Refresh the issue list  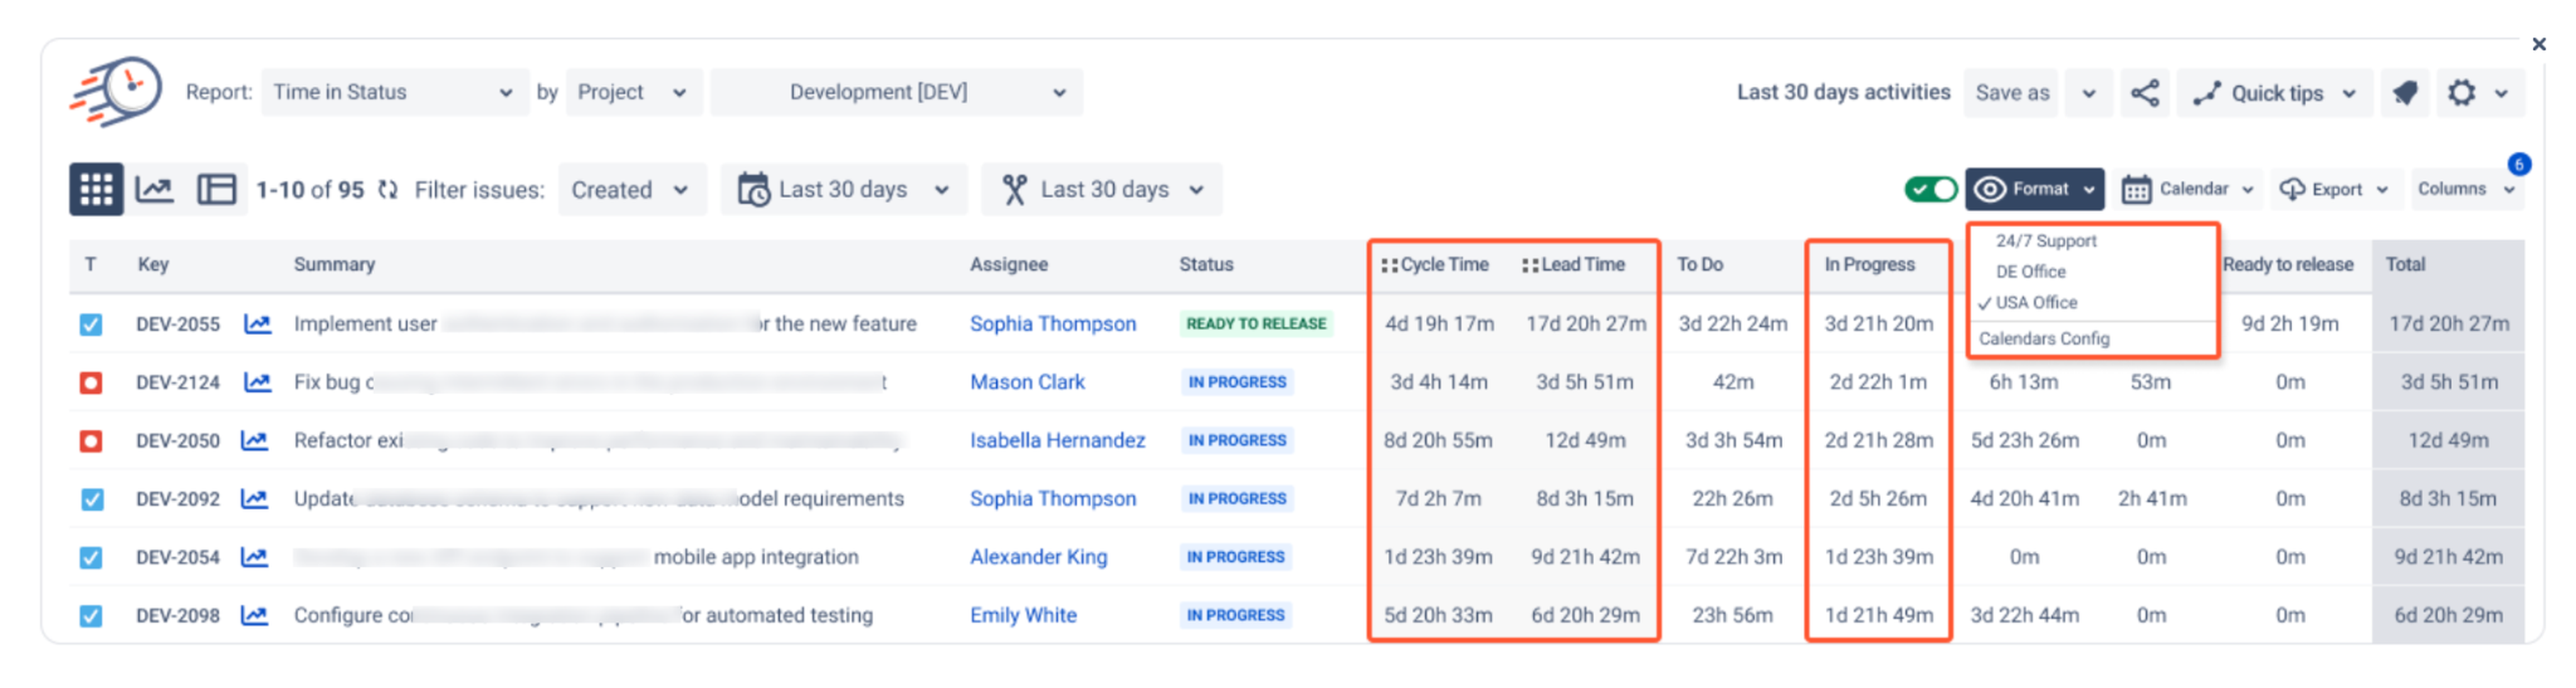[388, 190]
